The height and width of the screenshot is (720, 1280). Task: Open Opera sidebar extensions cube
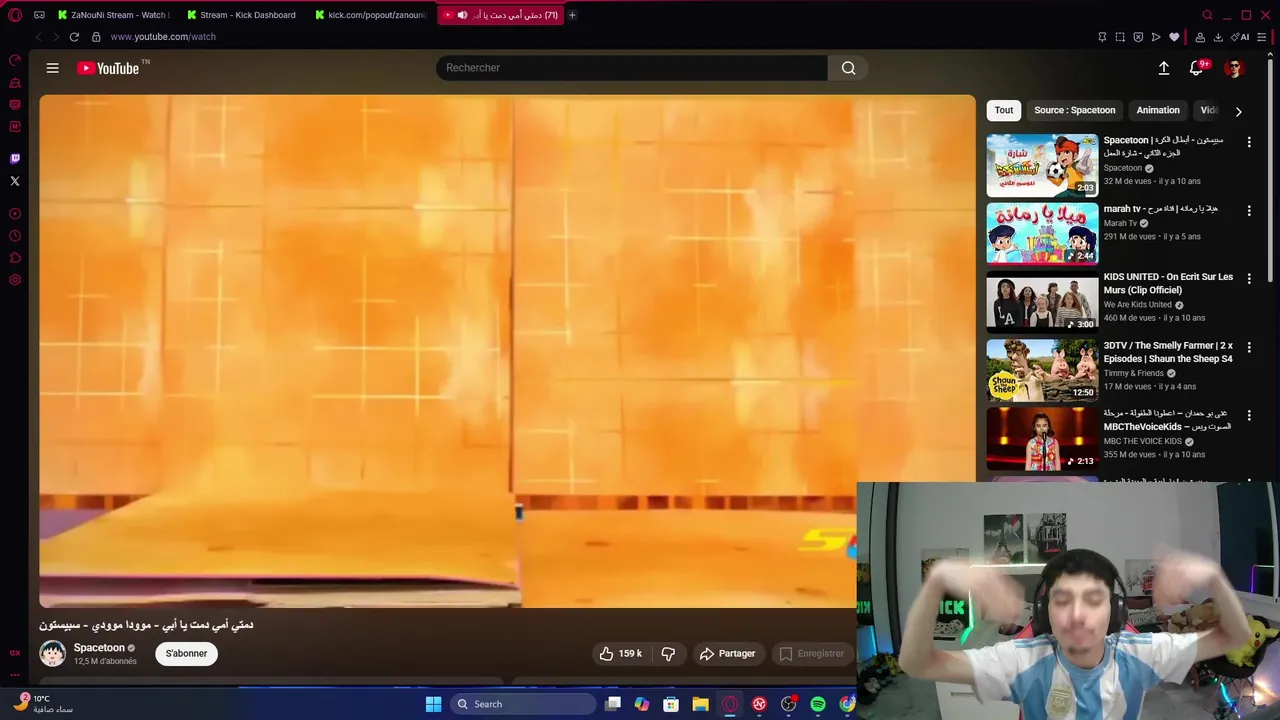(x=15, y=258)
